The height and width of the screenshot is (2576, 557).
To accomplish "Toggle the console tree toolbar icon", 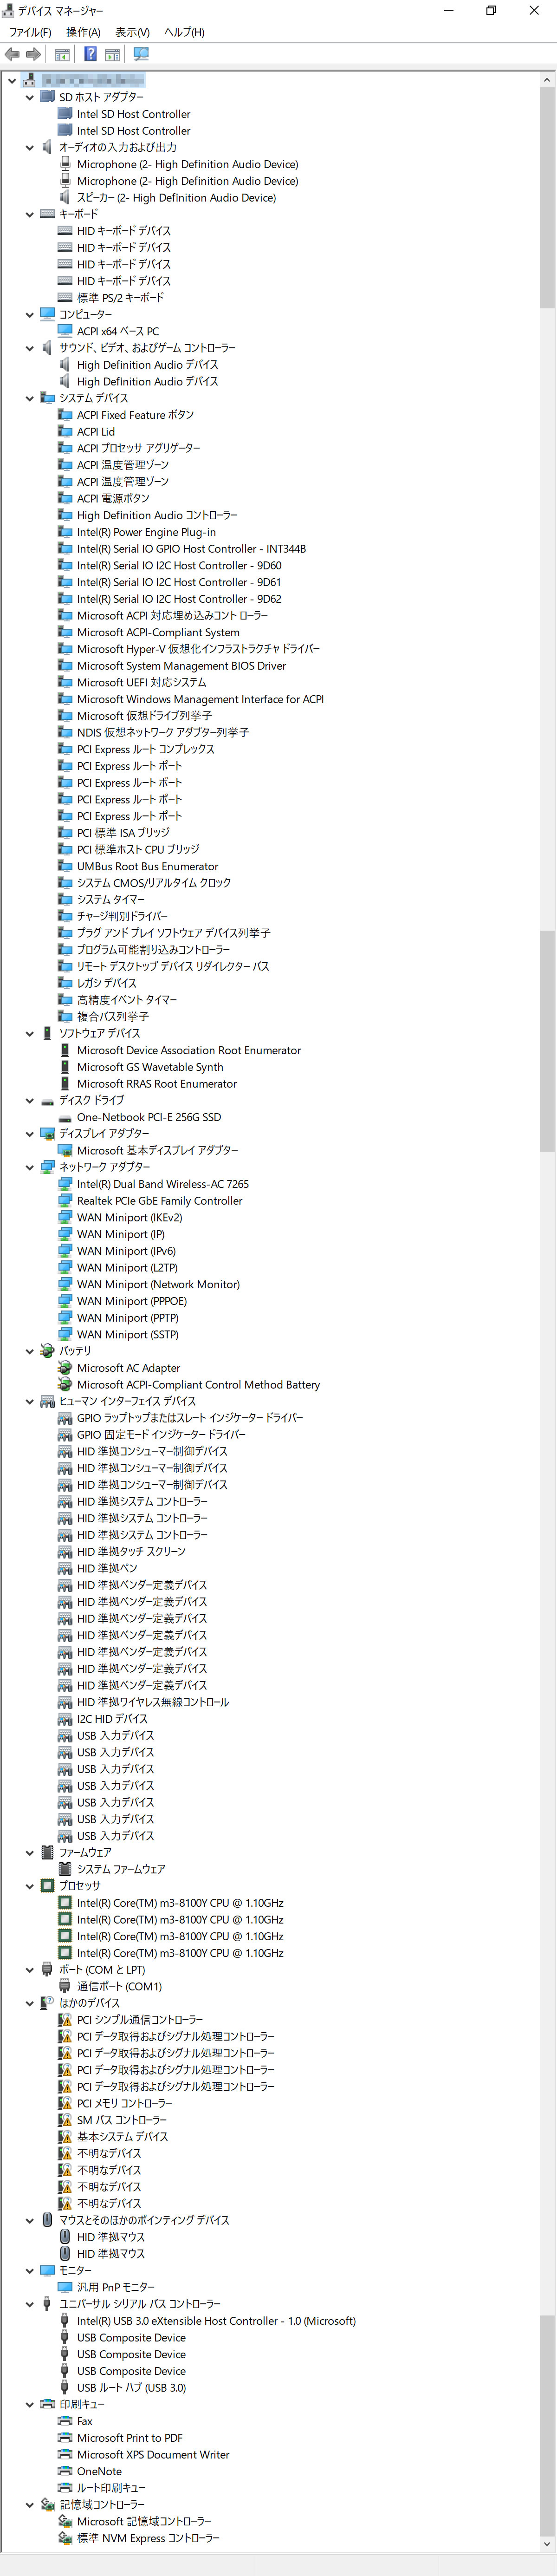I will pyautogui.click(x=62, y=54).
